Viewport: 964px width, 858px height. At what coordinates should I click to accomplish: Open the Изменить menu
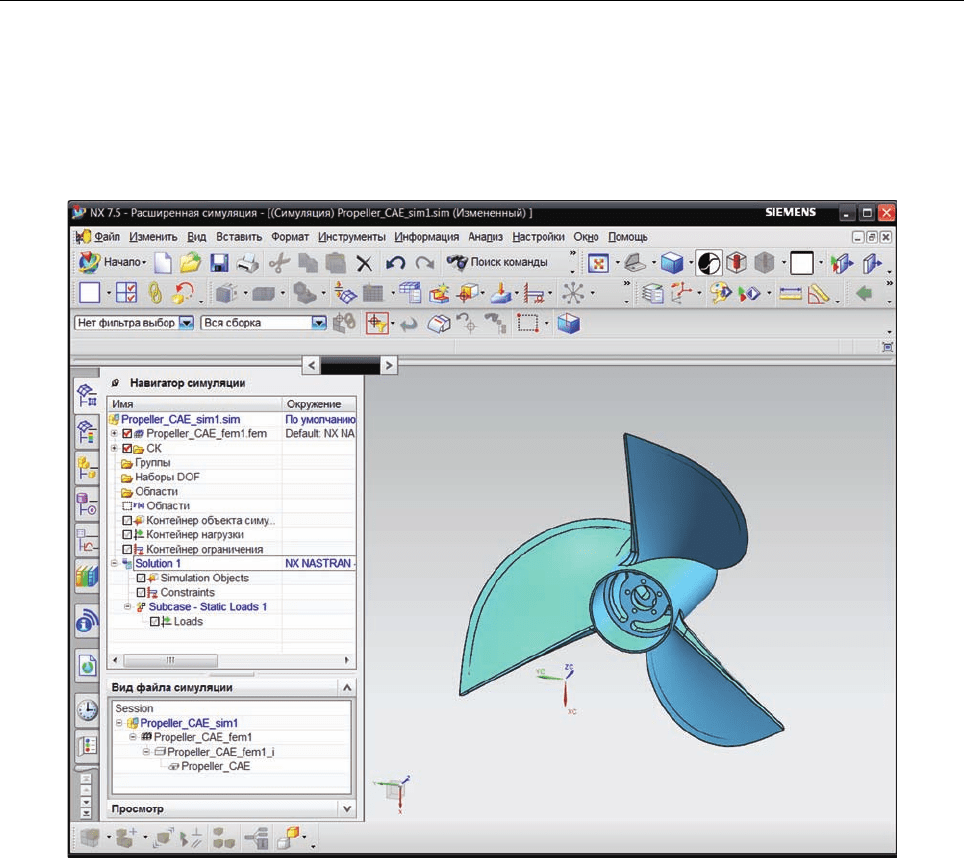153,237
